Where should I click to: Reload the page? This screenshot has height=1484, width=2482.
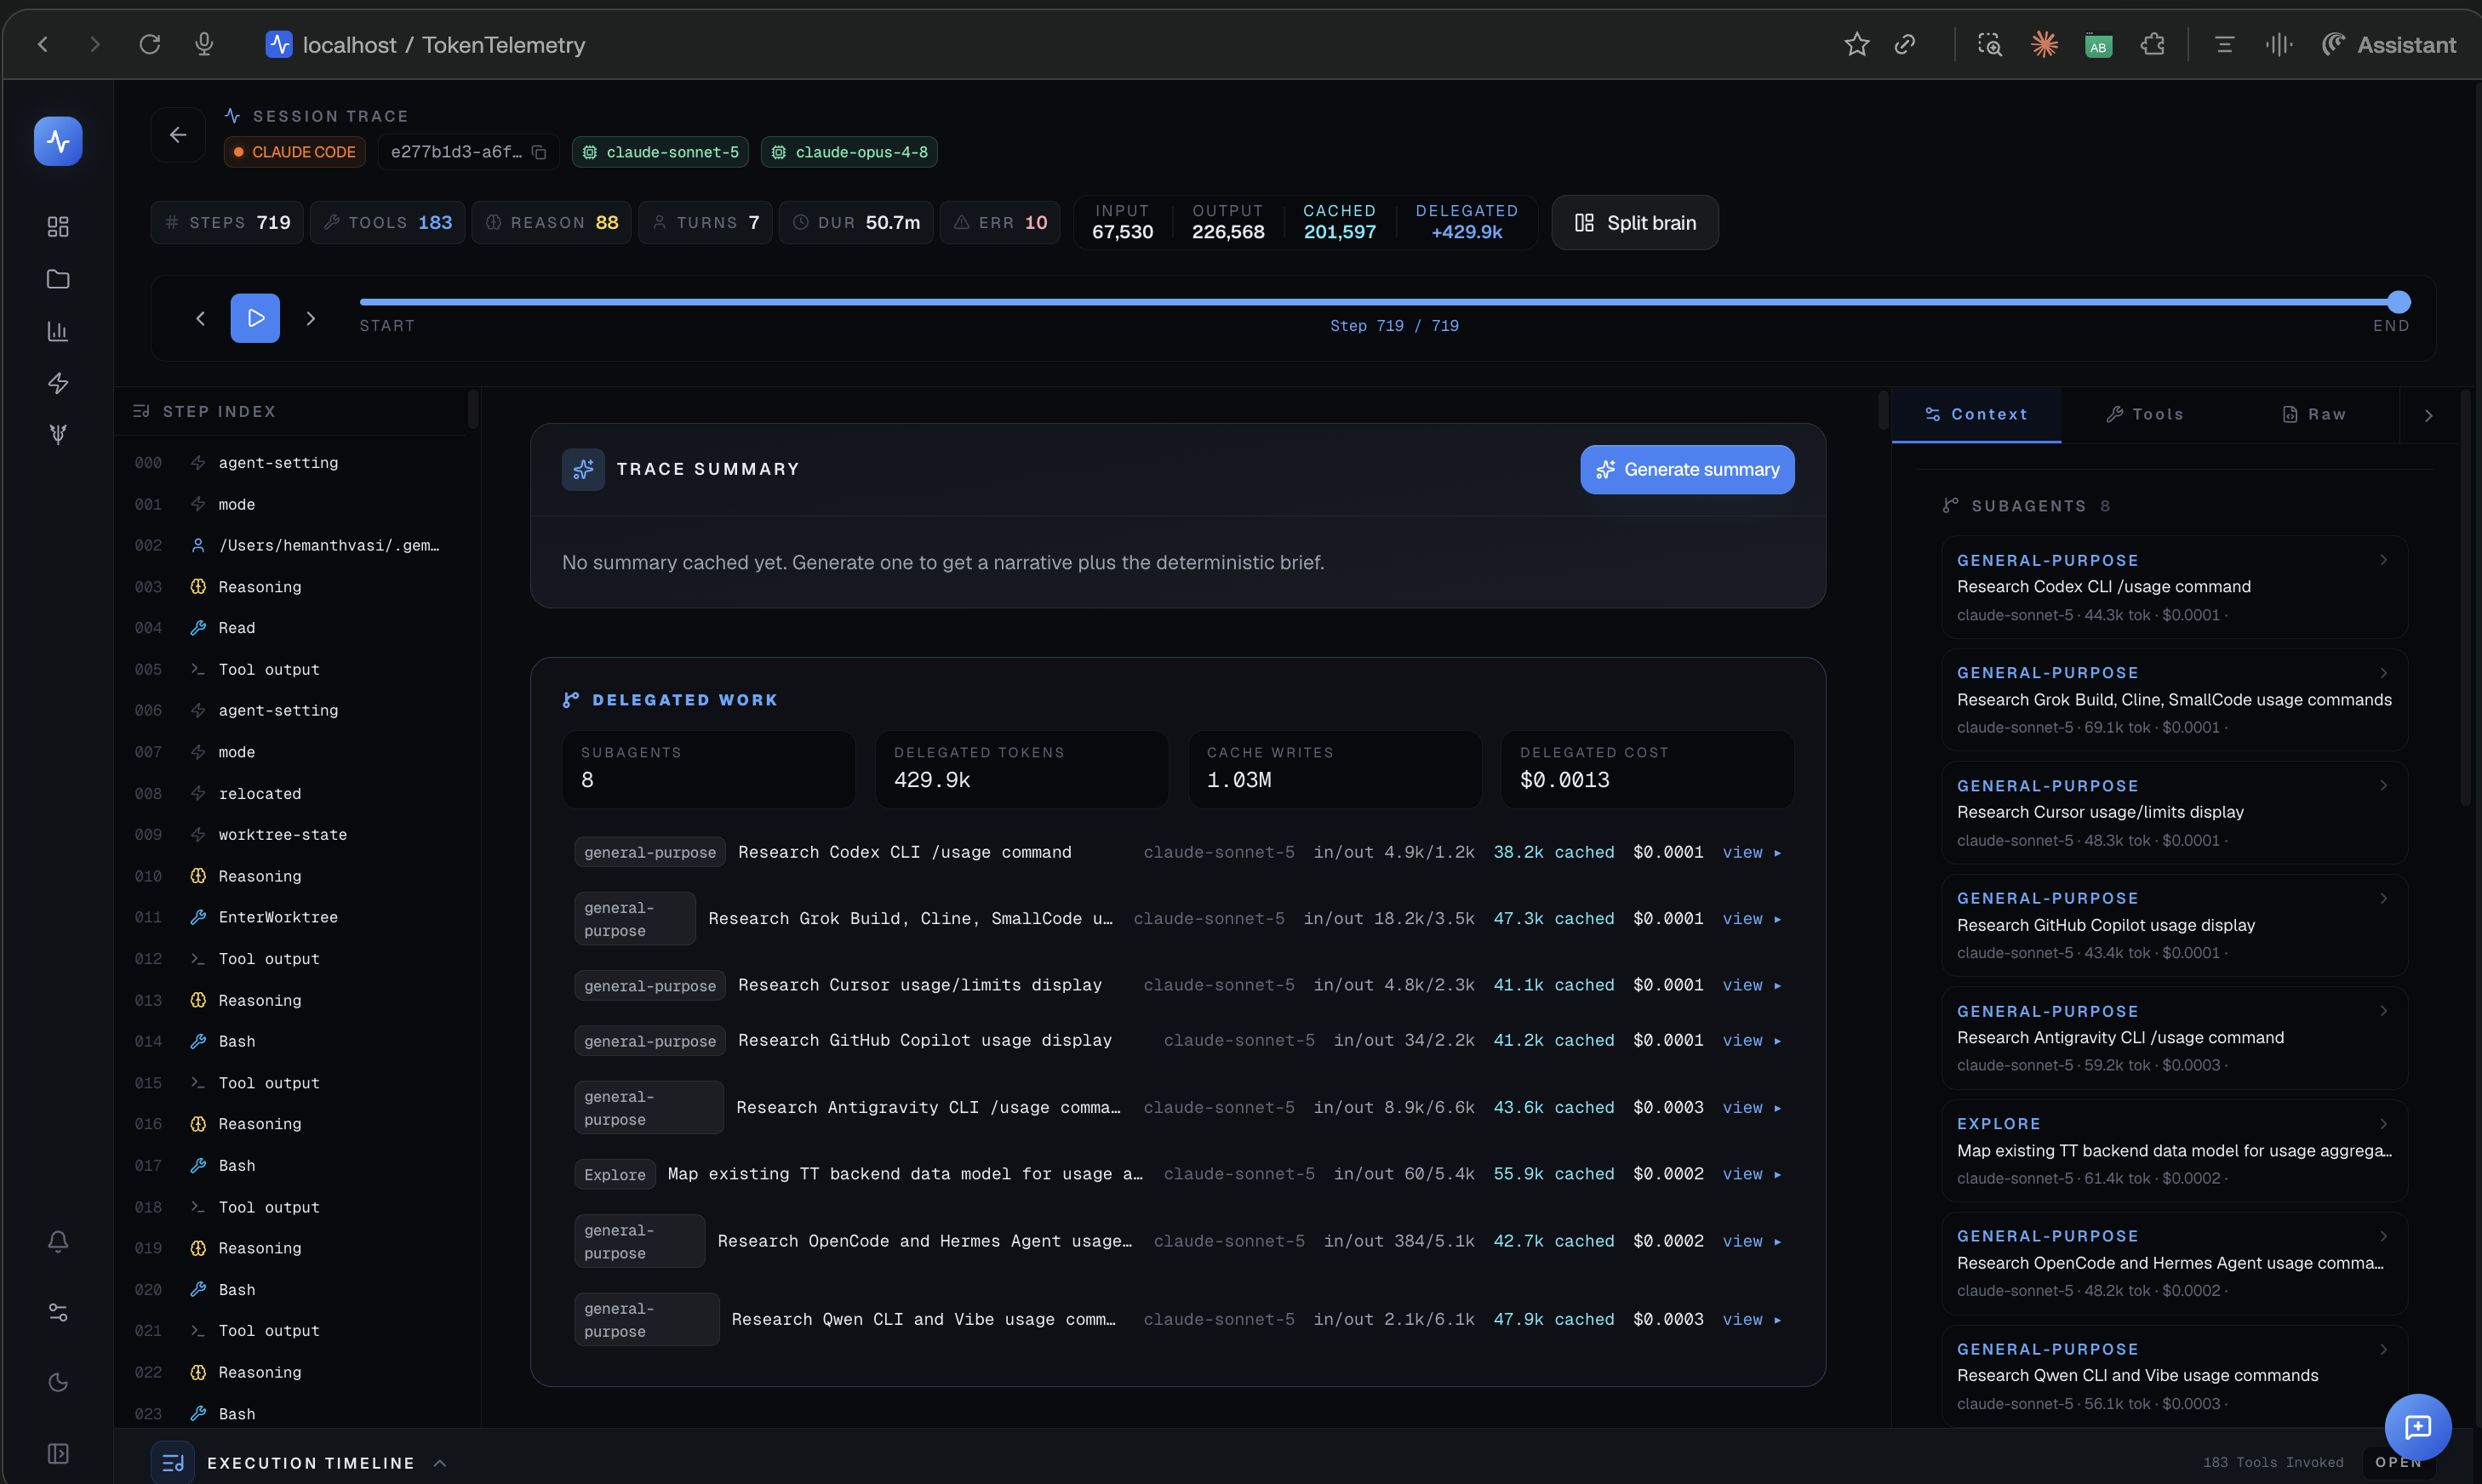tap(150, 44)
